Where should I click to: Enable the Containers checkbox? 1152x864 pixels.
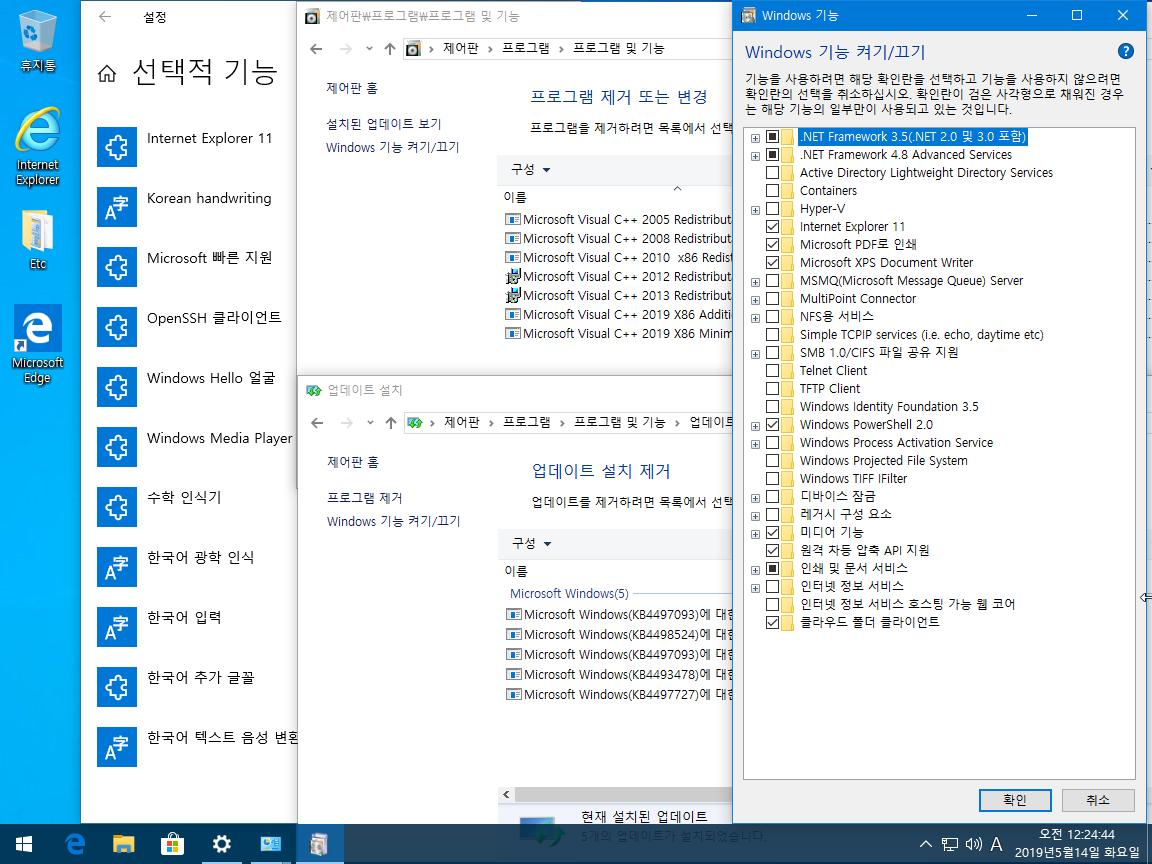tap(772, 190)
